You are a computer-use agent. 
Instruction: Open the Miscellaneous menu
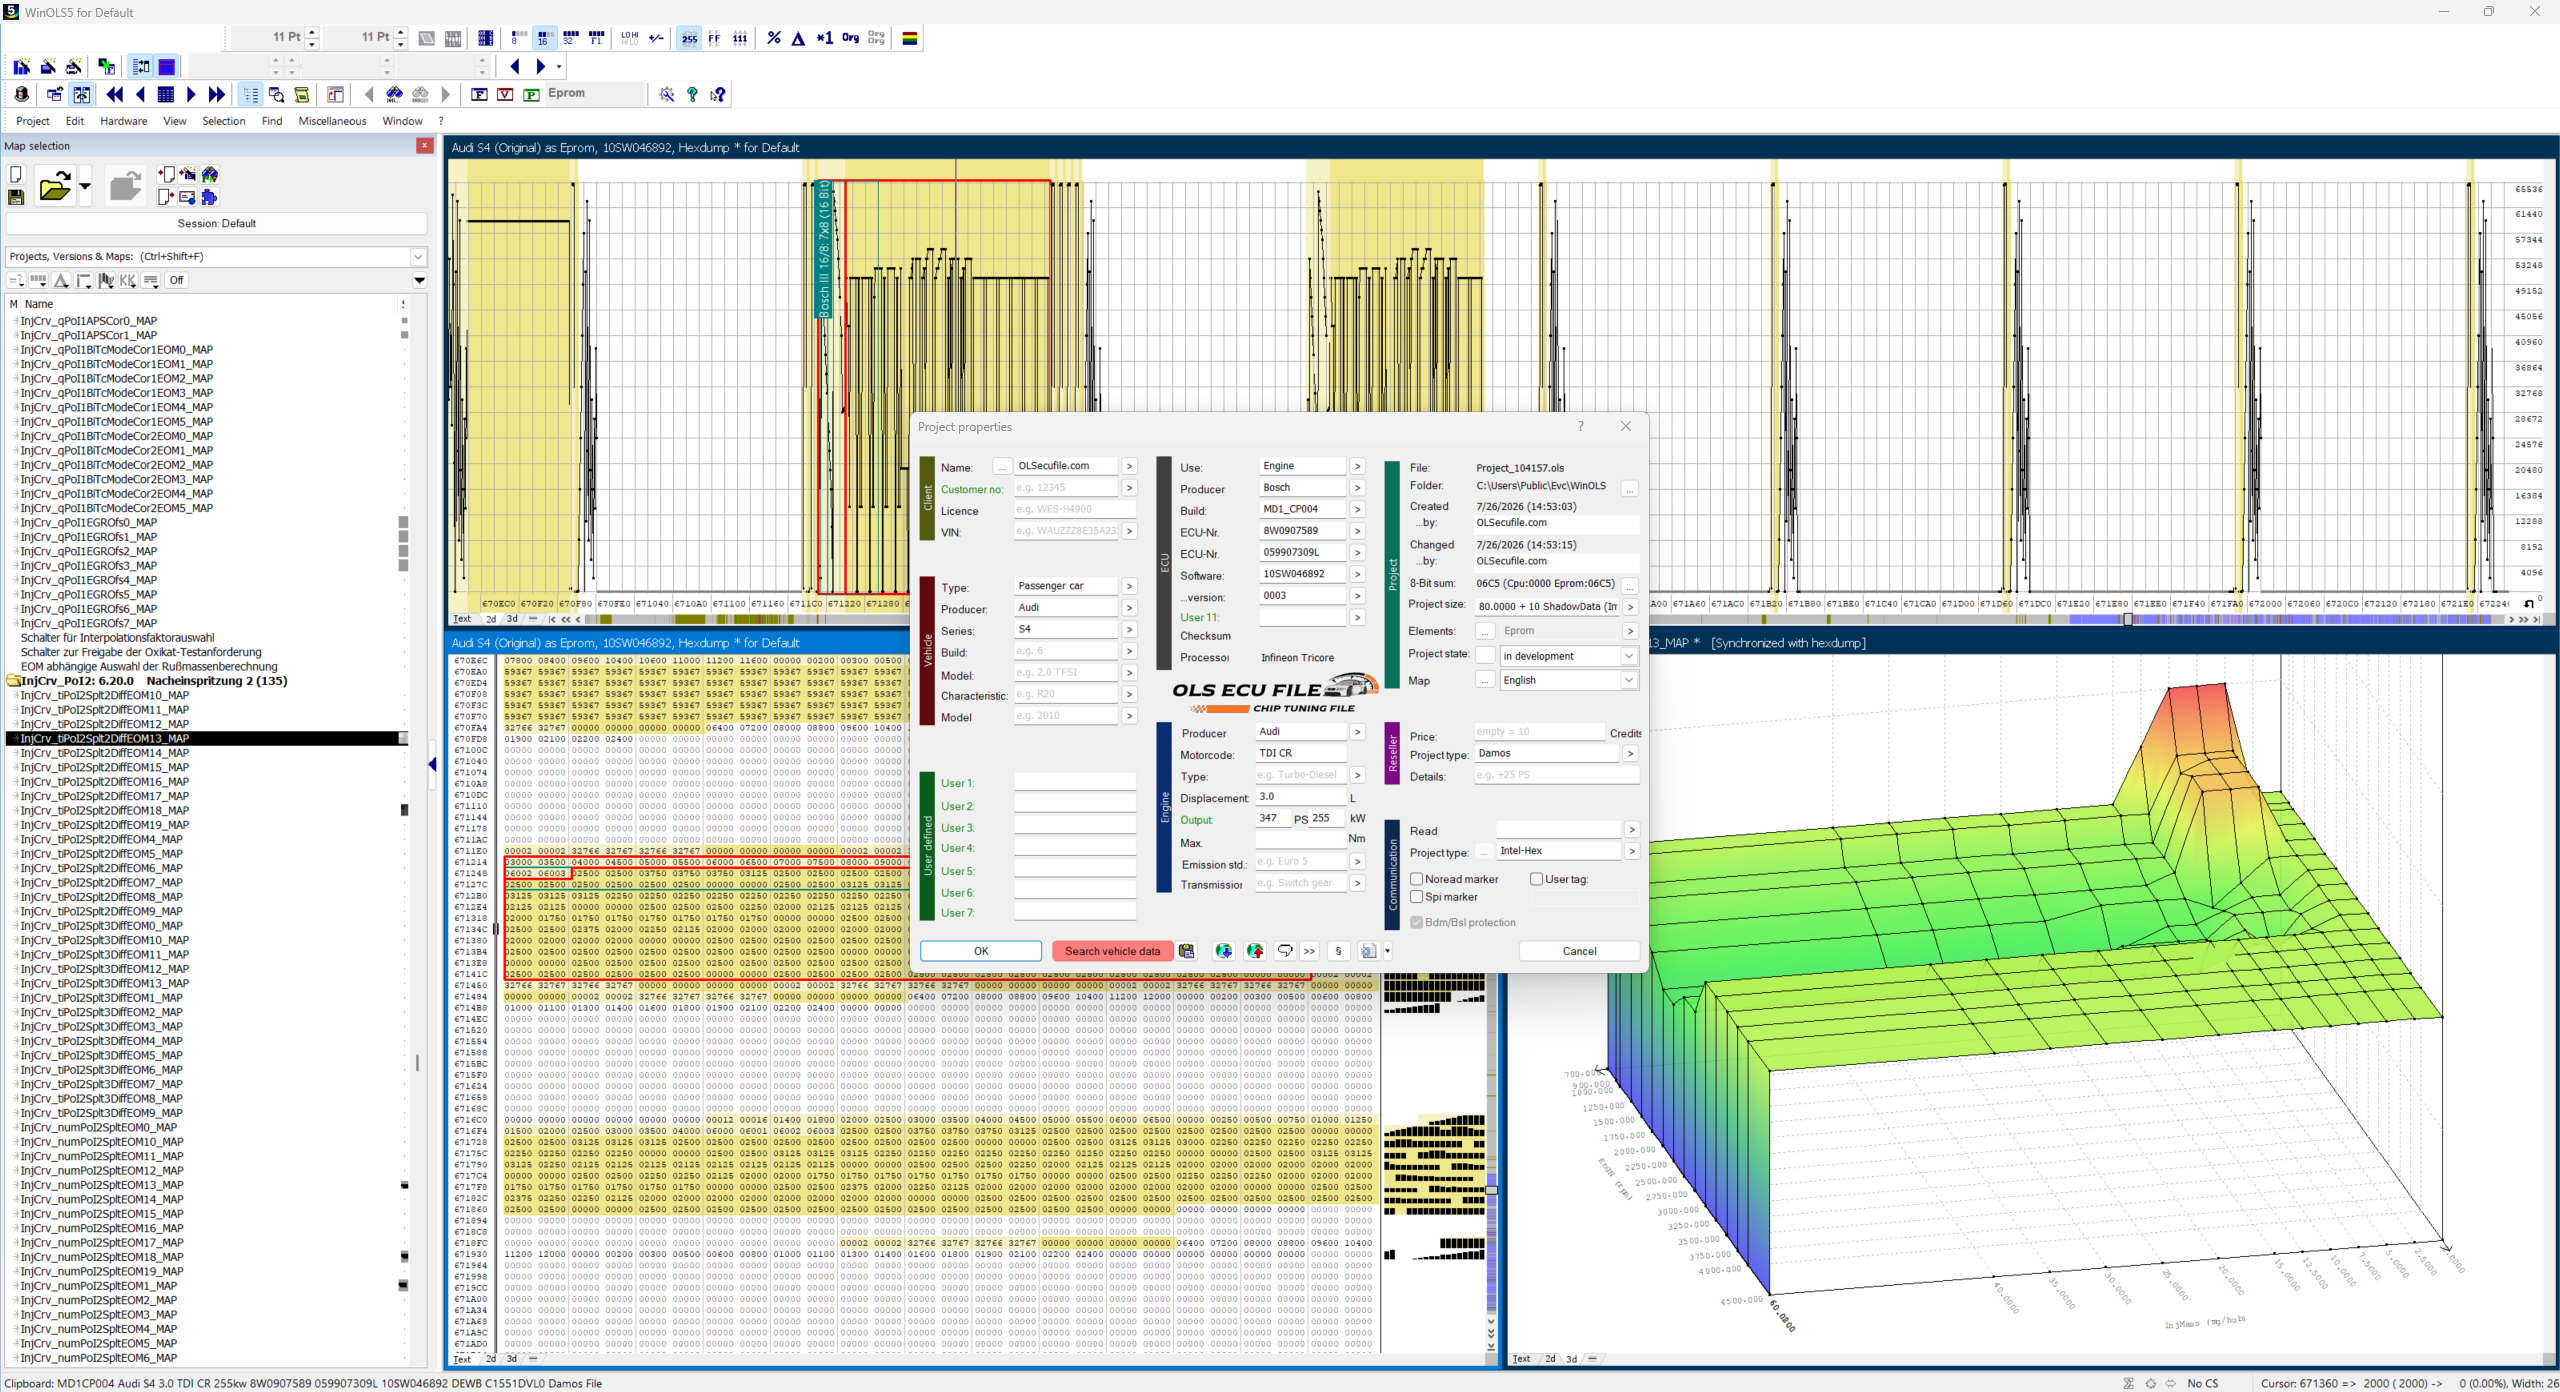click(x=333, y=121)
